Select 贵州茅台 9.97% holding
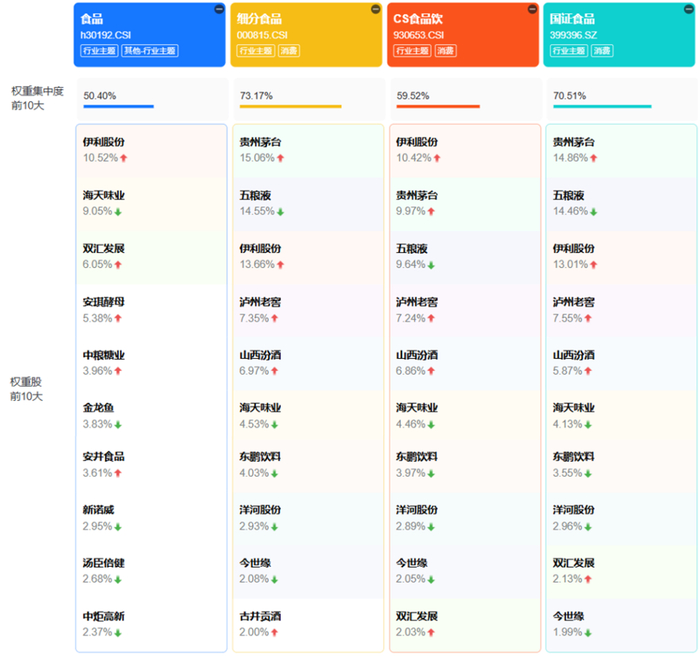The image size is (700, 657). [465, 204]
